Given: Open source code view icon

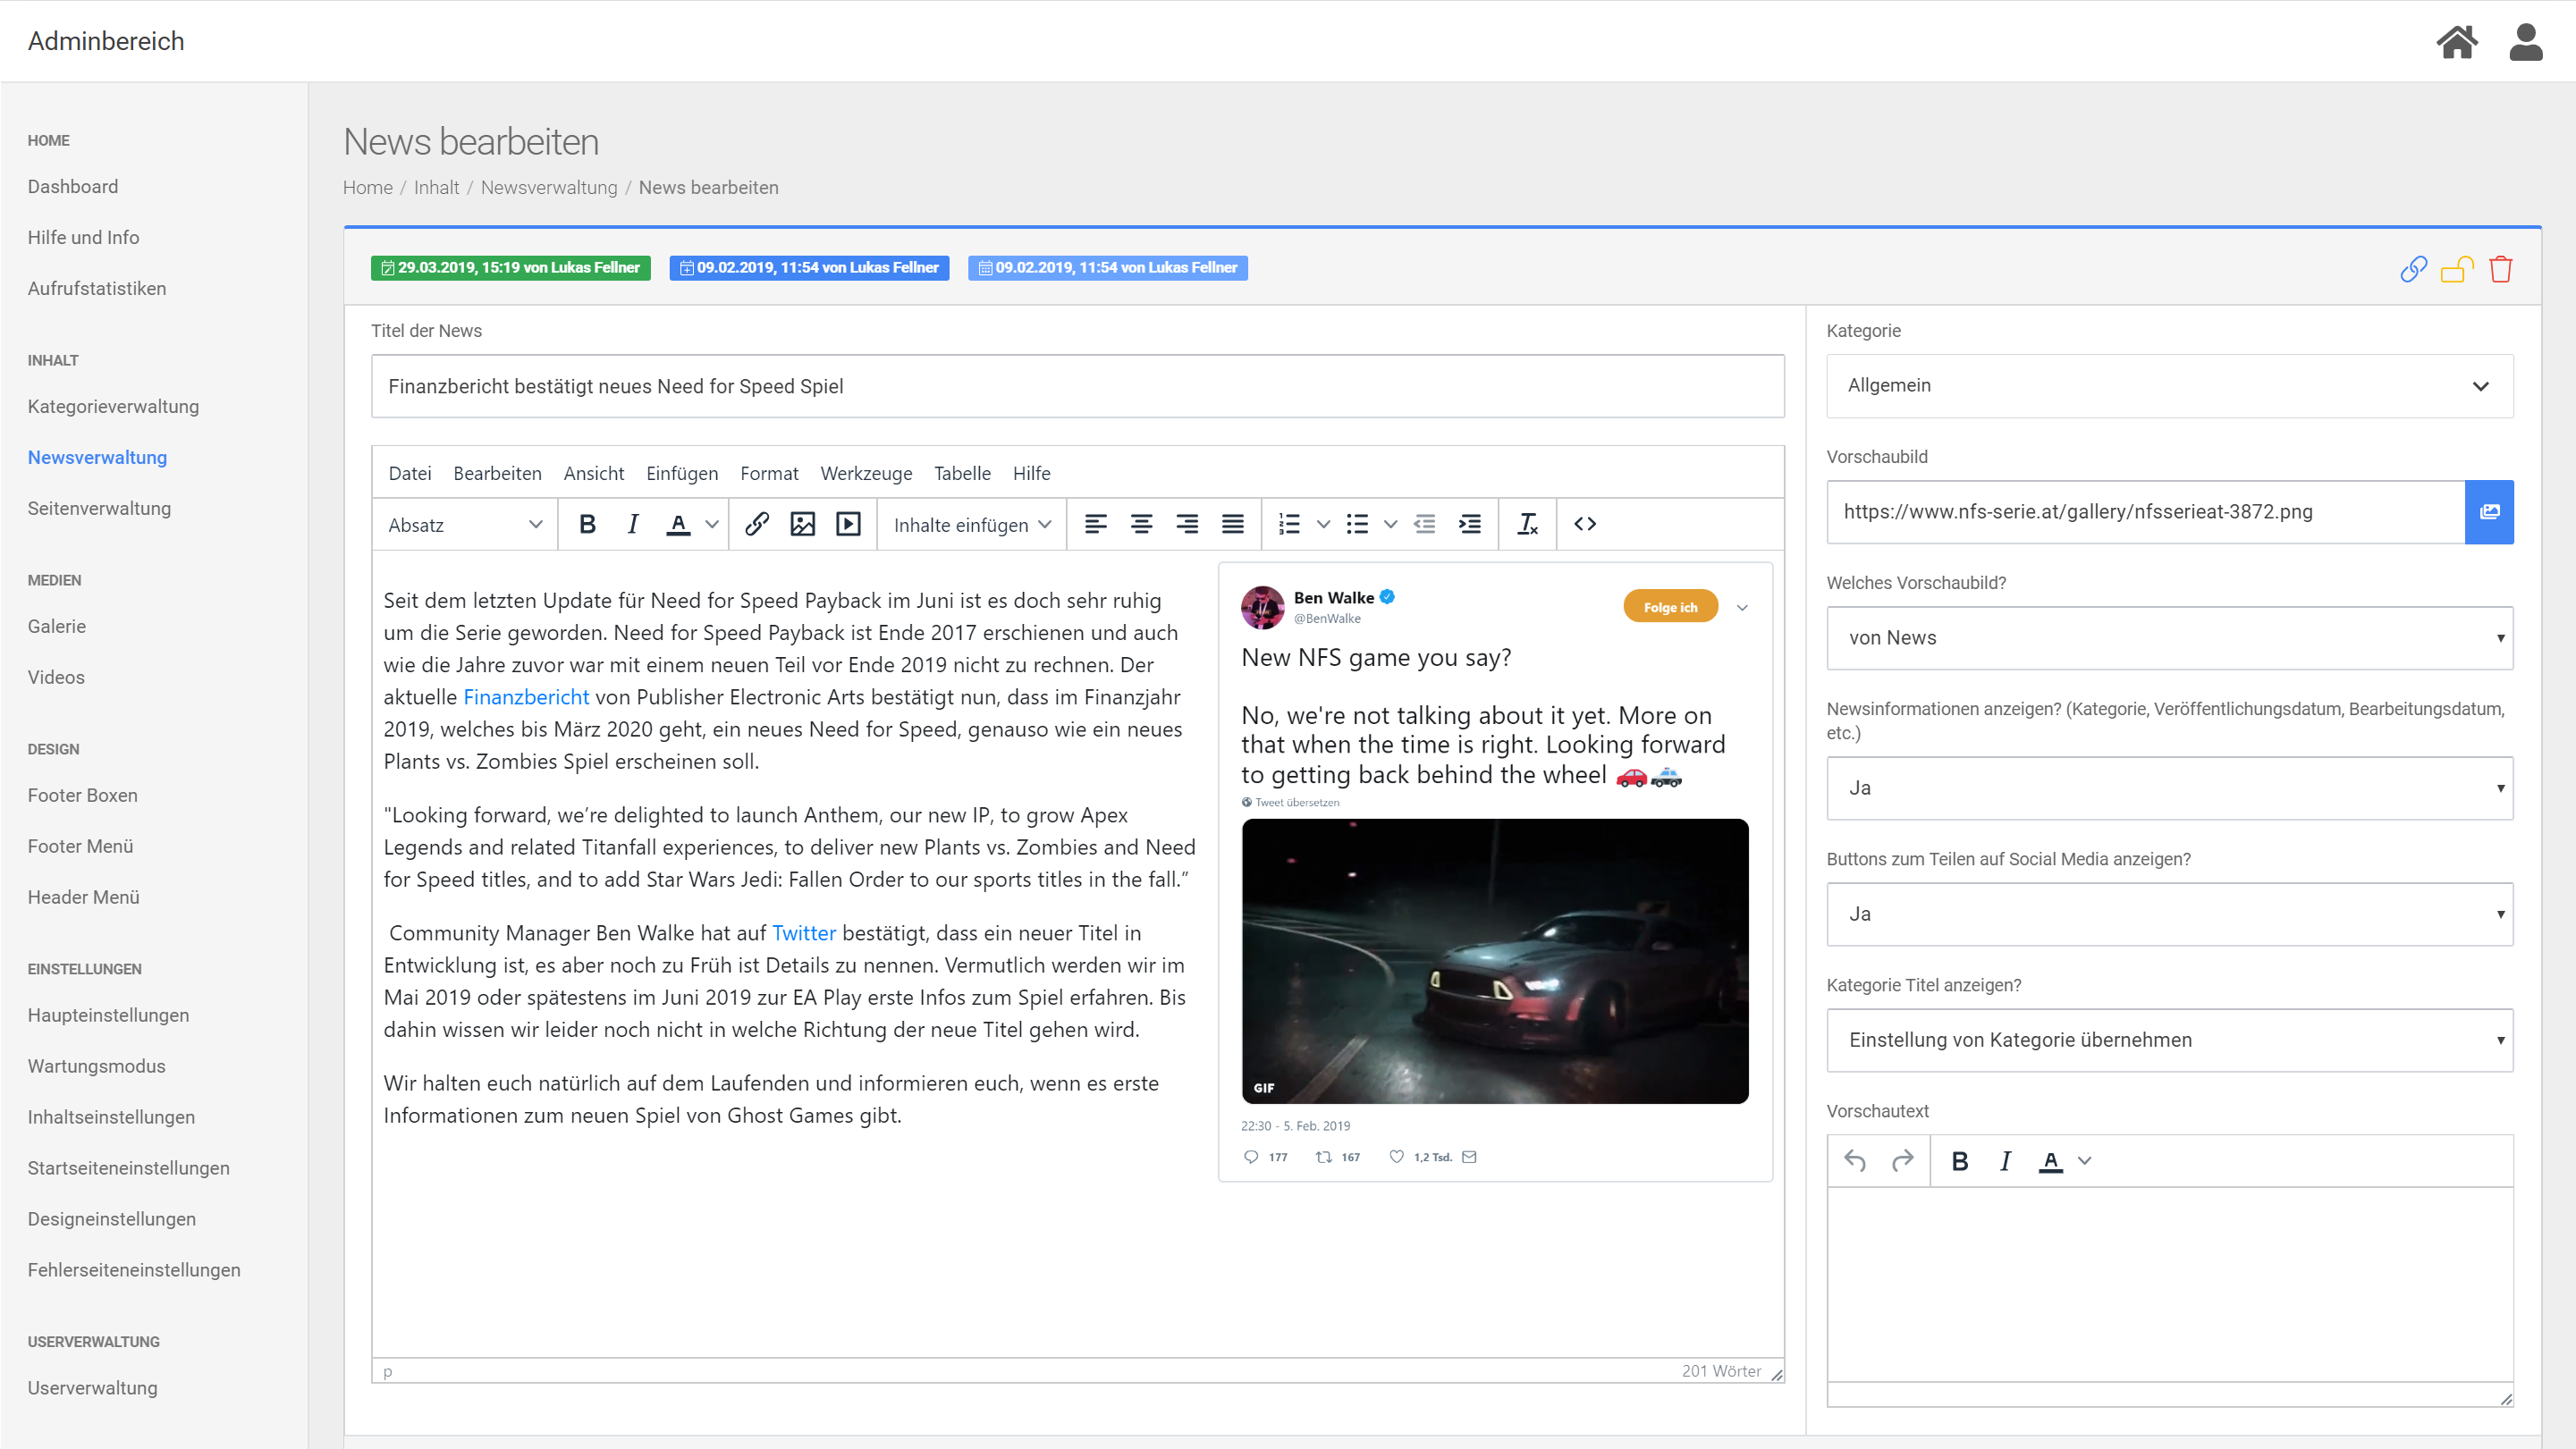Looking at the screenshot, I should 1585,524.
